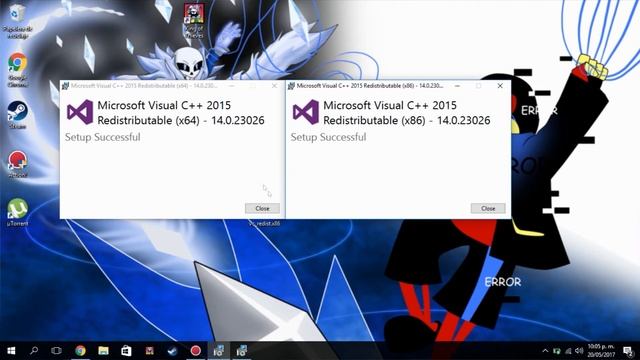Image resolution: width=640 pixels, height=360 pixels.
Task: Click the rightmost setup installer taskbar icon
Action: tap(242, 351)
